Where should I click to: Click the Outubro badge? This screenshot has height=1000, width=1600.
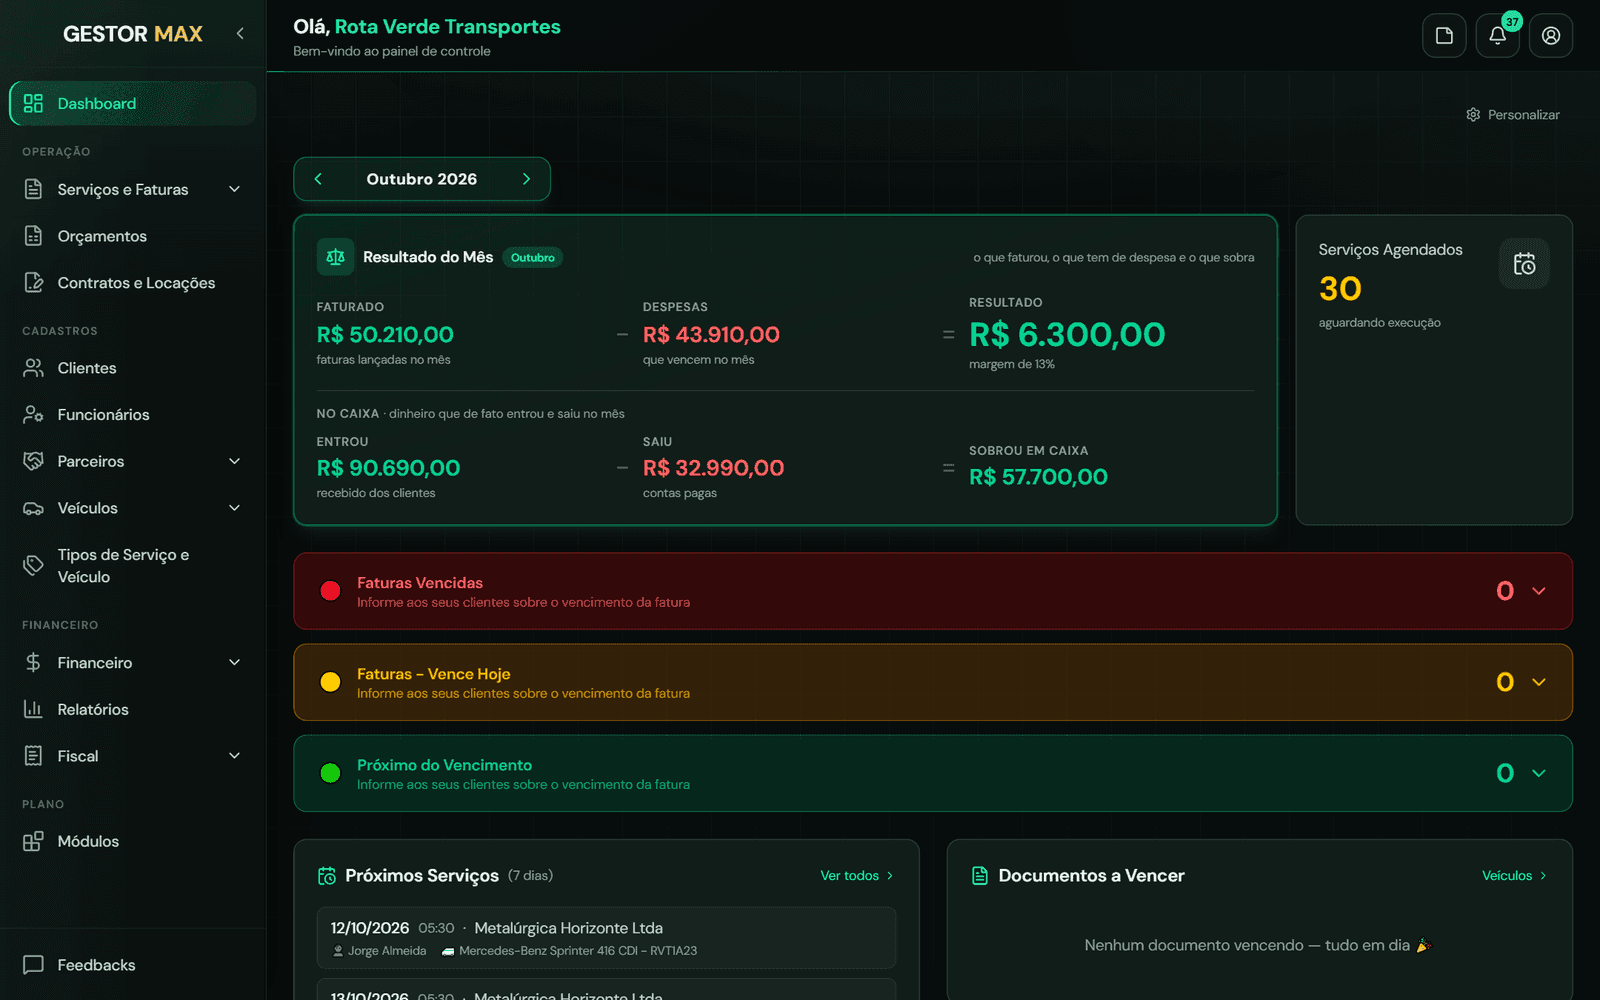(533, 258)
